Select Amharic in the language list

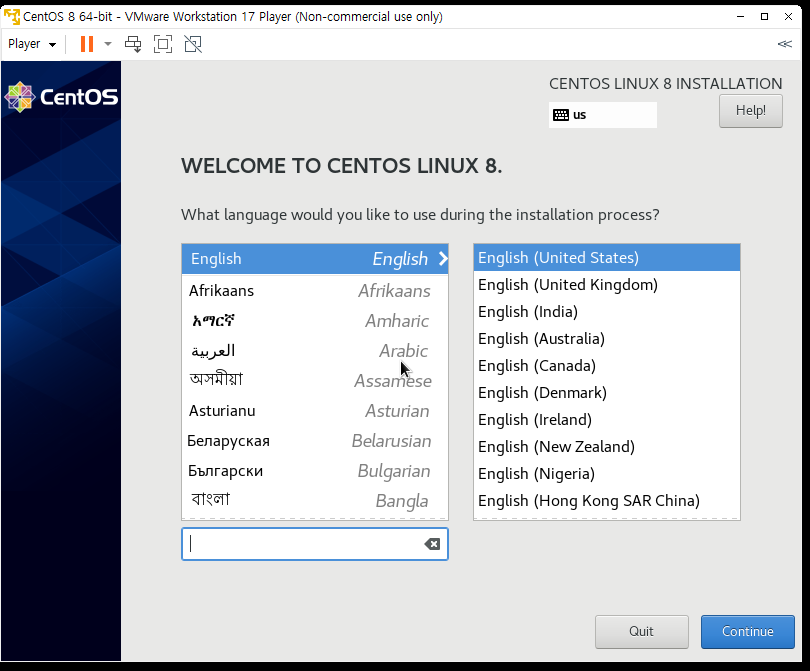(x=315, y=321)
